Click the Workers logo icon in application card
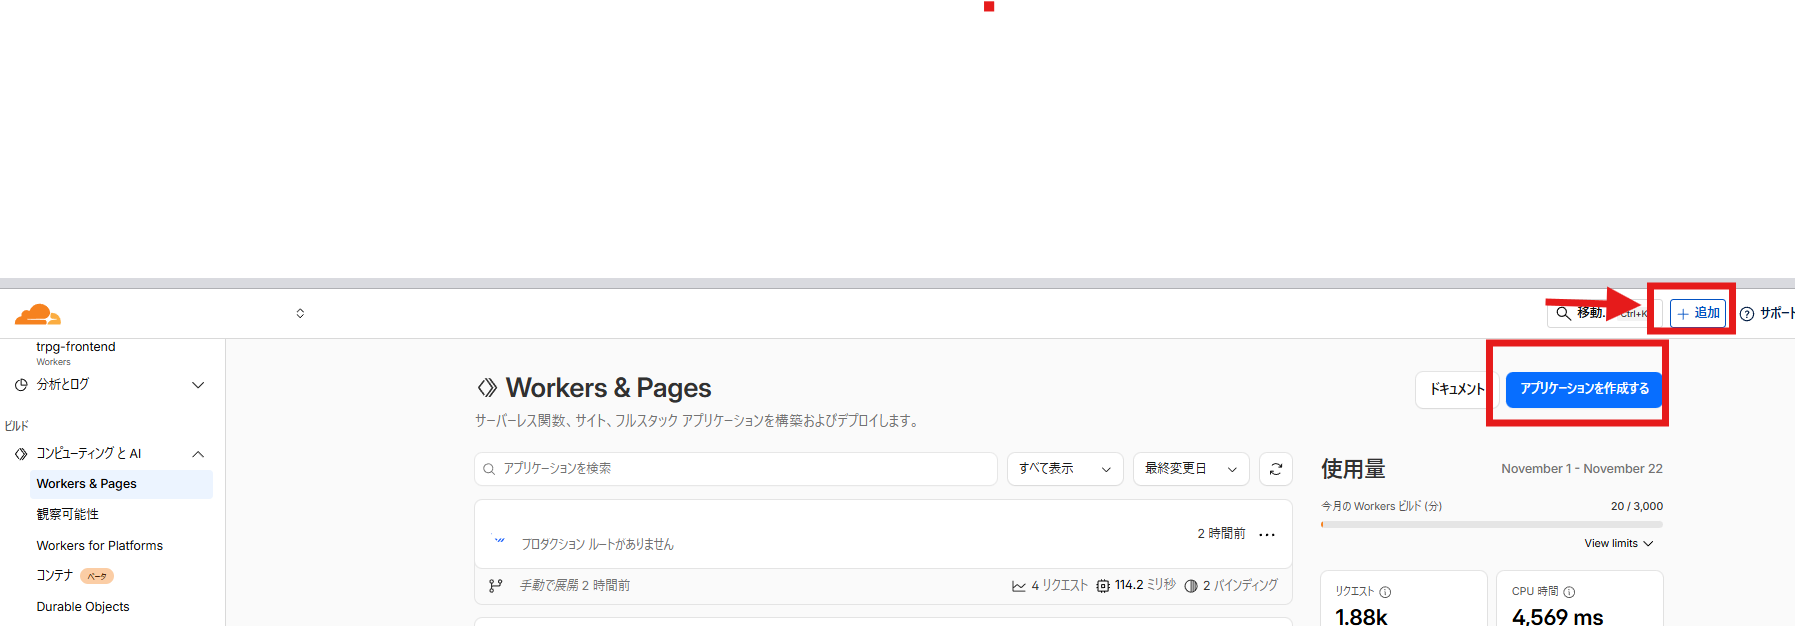This screenshot has width=1795, height=626. [x=500, y=540]
